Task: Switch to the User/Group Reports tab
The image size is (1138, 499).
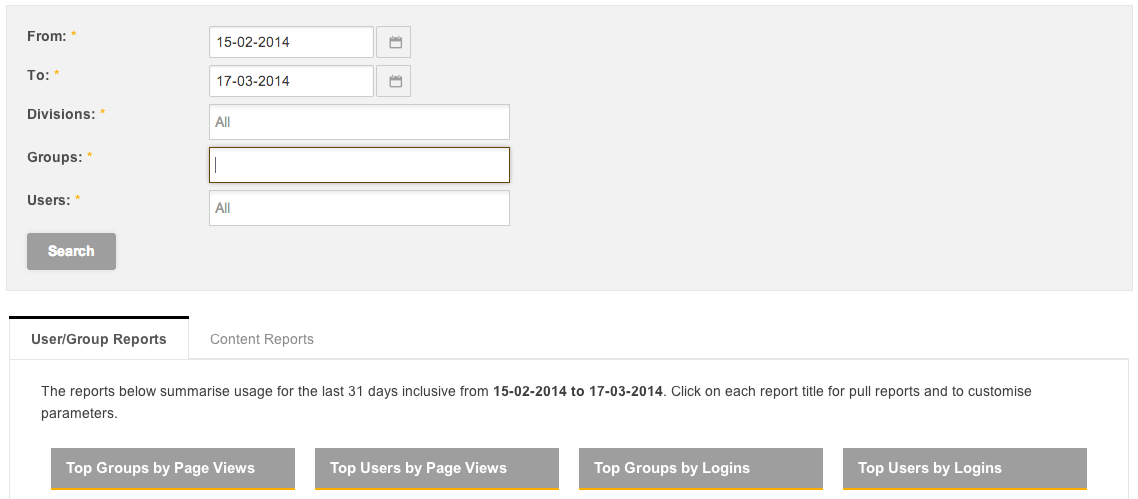Action: [99, 339]
